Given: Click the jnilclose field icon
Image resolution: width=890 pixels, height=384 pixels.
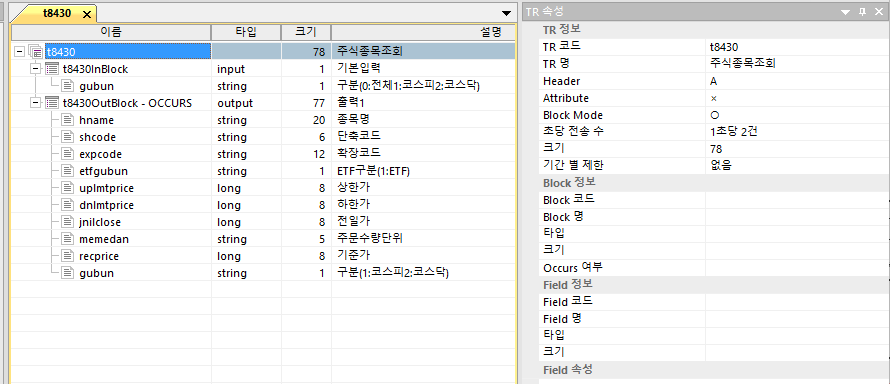Looking at the screenshot, I should 68,222.
